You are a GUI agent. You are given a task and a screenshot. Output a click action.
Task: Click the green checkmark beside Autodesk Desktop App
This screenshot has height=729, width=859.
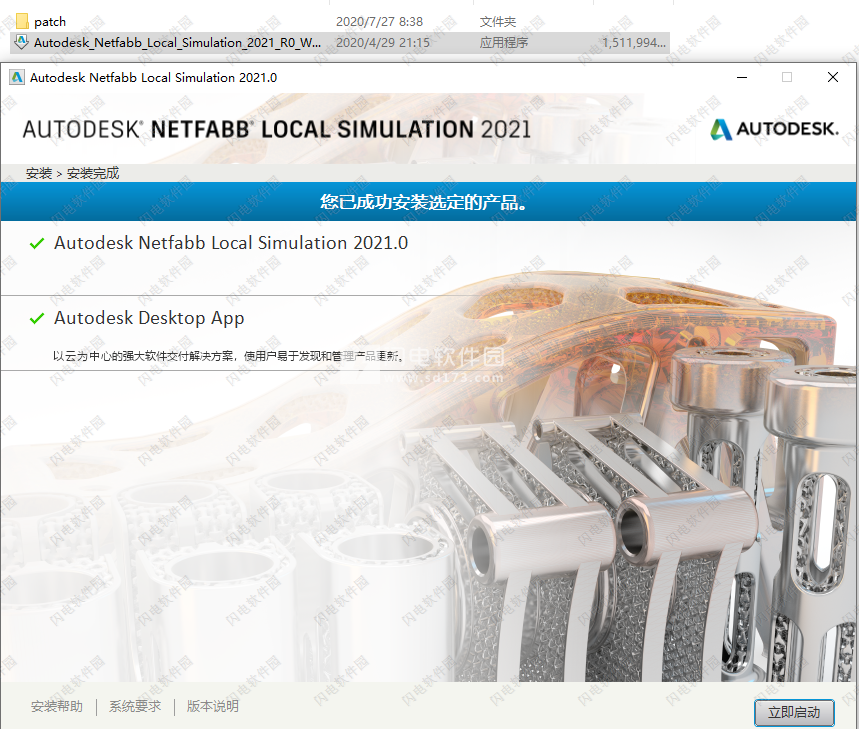click(x=37, y=318)
